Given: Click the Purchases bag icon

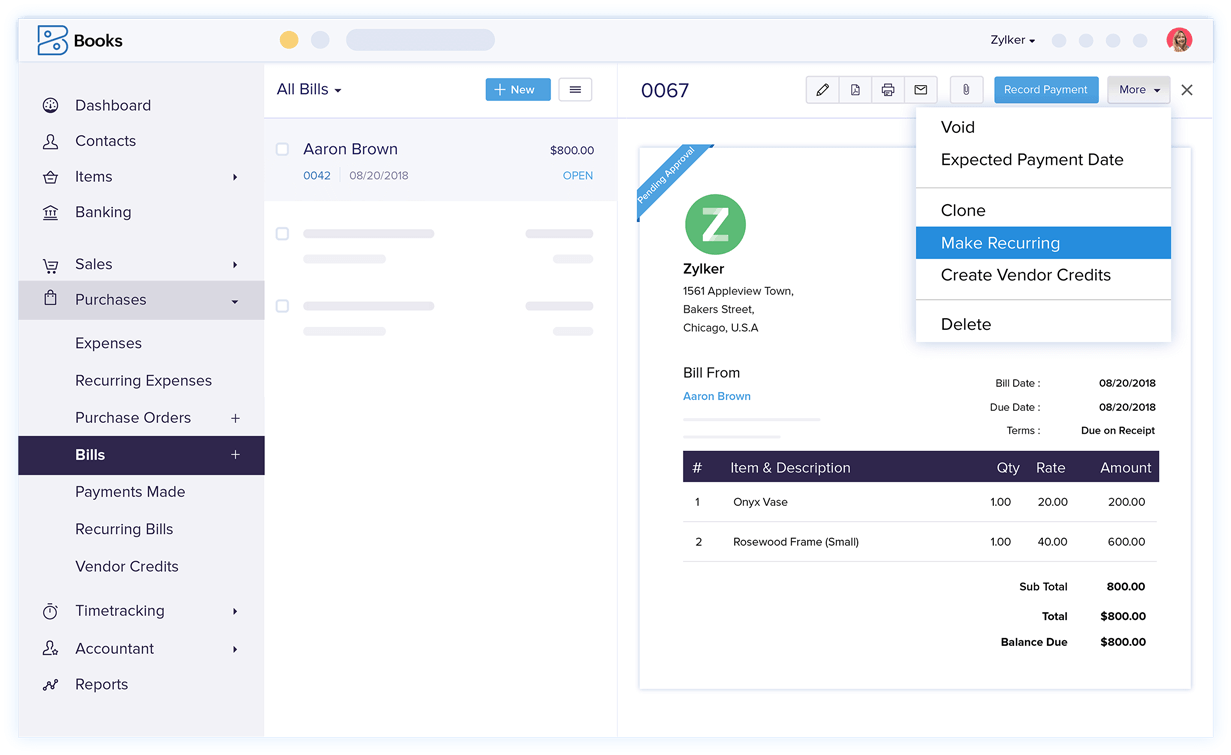Looking at the screenshot, I should pos(50,298).
